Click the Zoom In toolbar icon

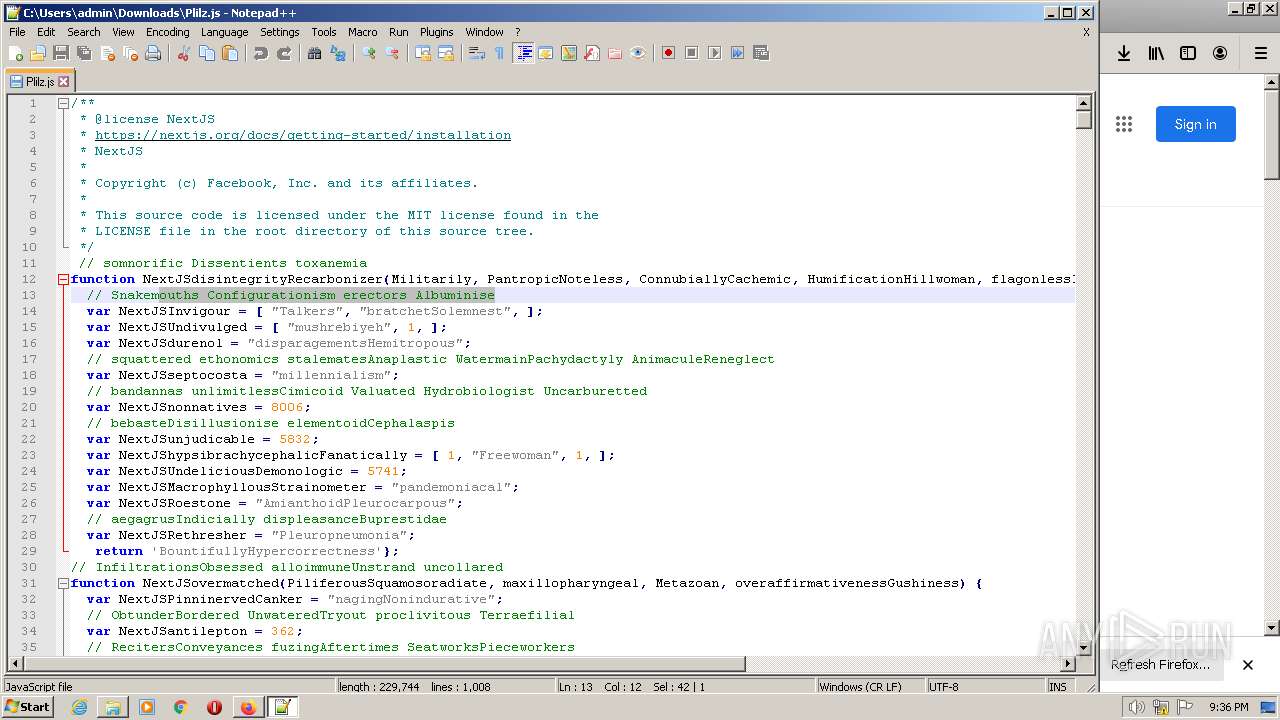click(369, 53)
